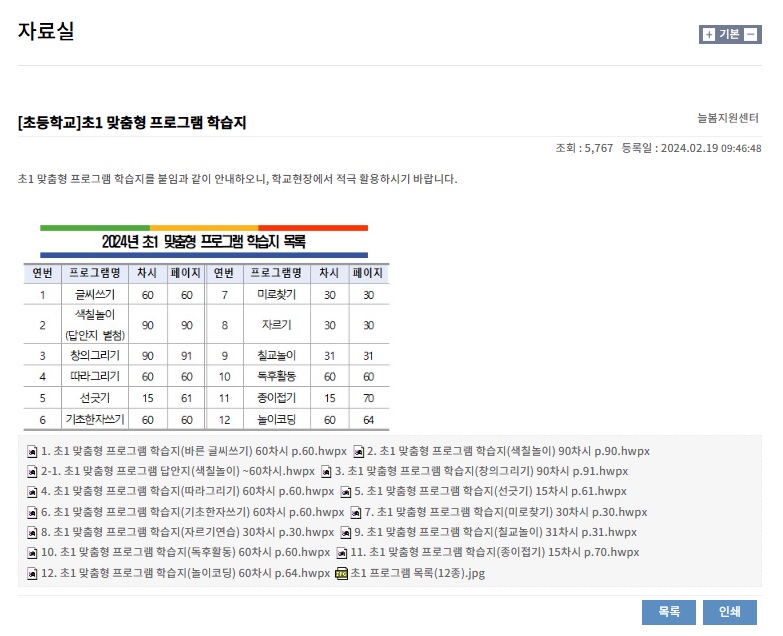The image size is (783, 636).
Task: Click file icon beside 기초한자쓰기 attachment
Action: point(32,513)
